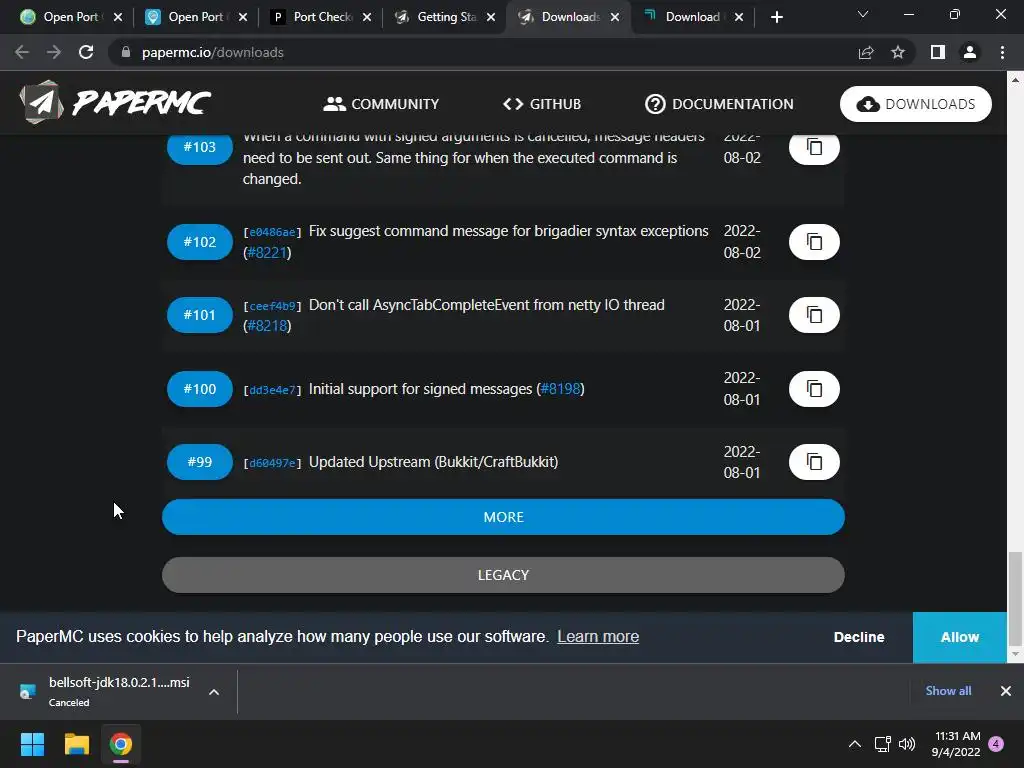The image size is (1024, 768).
Task: Open COMMUNITY nav menu
Action: click(381, 104)
